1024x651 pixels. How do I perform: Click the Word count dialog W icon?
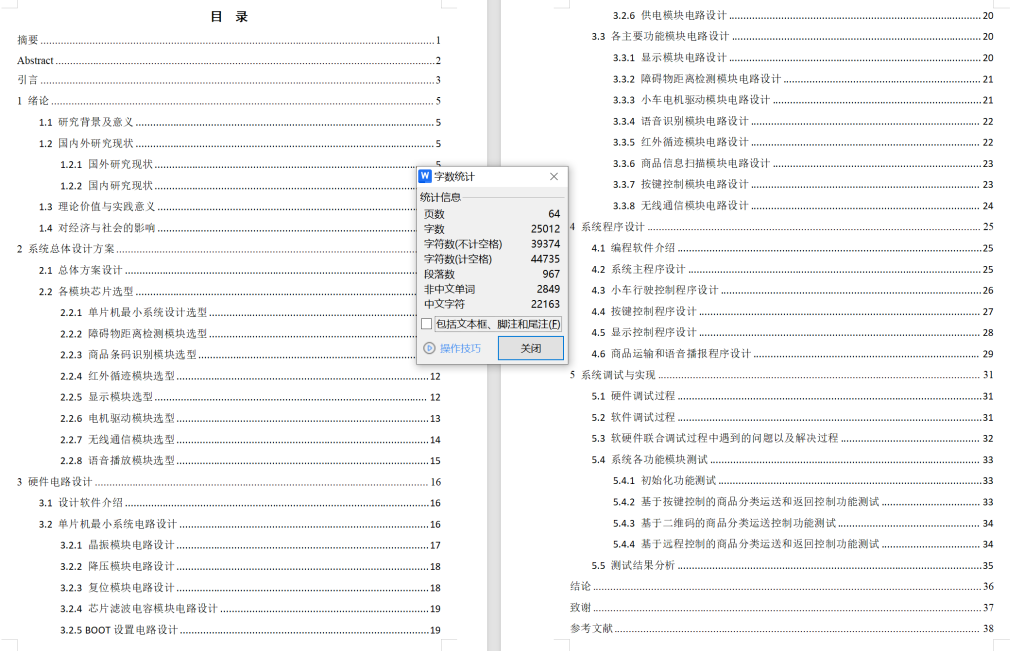coord(427,176)
